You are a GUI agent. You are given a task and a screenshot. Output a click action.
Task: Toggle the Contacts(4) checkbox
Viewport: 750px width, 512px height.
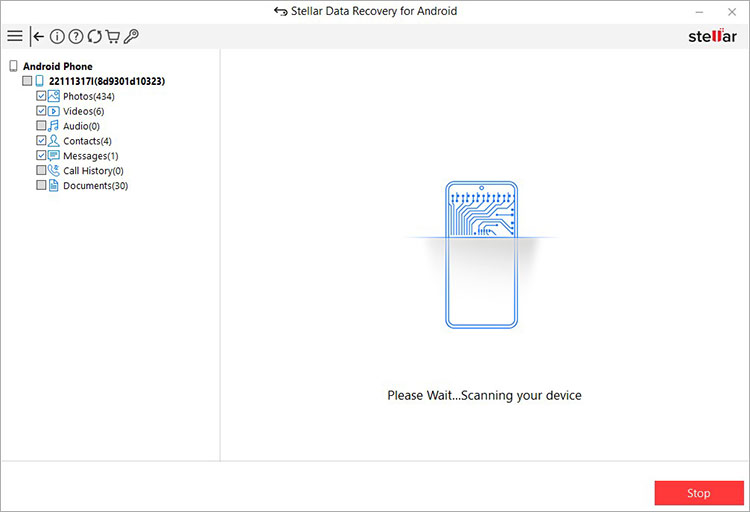point(41,141)
